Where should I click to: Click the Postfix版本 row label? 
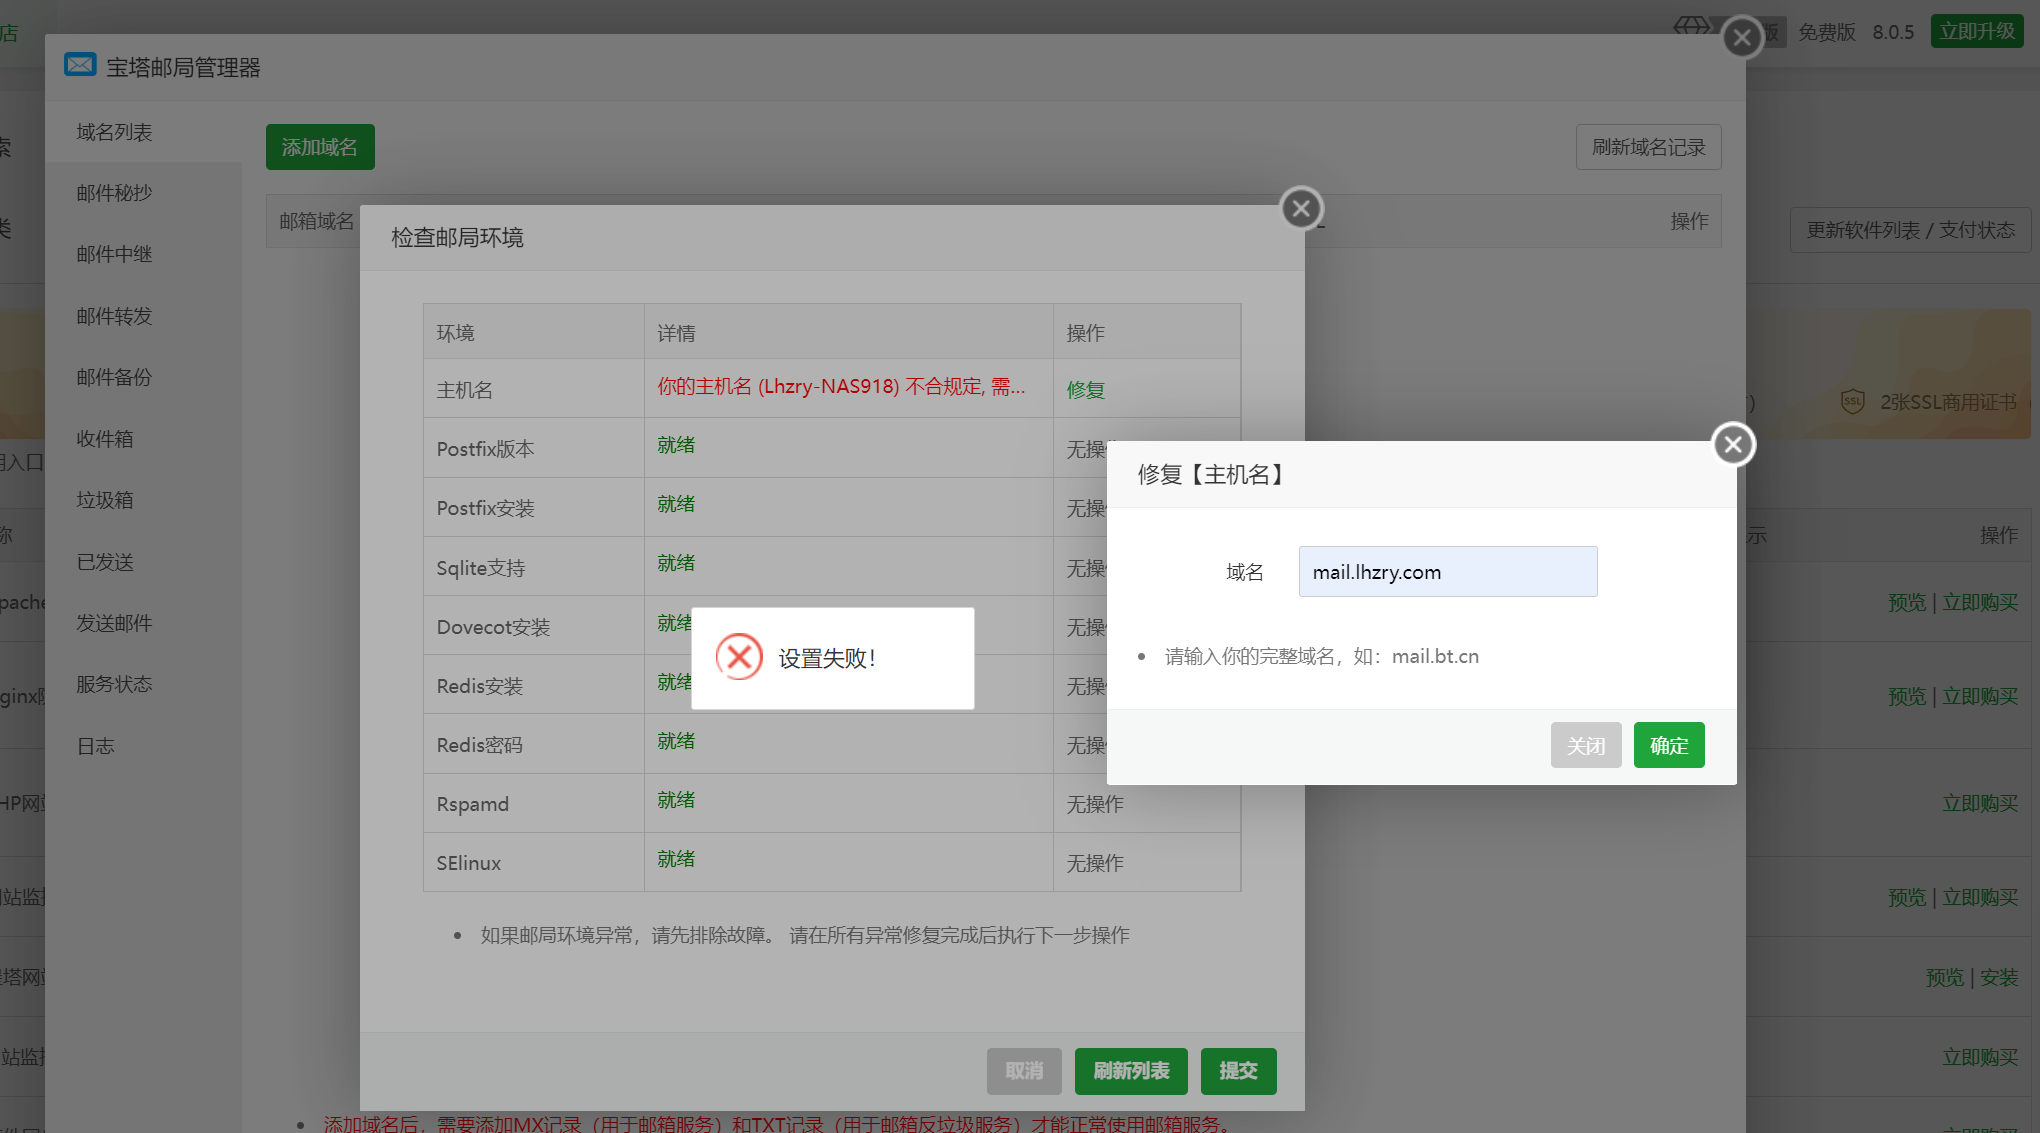485,449
